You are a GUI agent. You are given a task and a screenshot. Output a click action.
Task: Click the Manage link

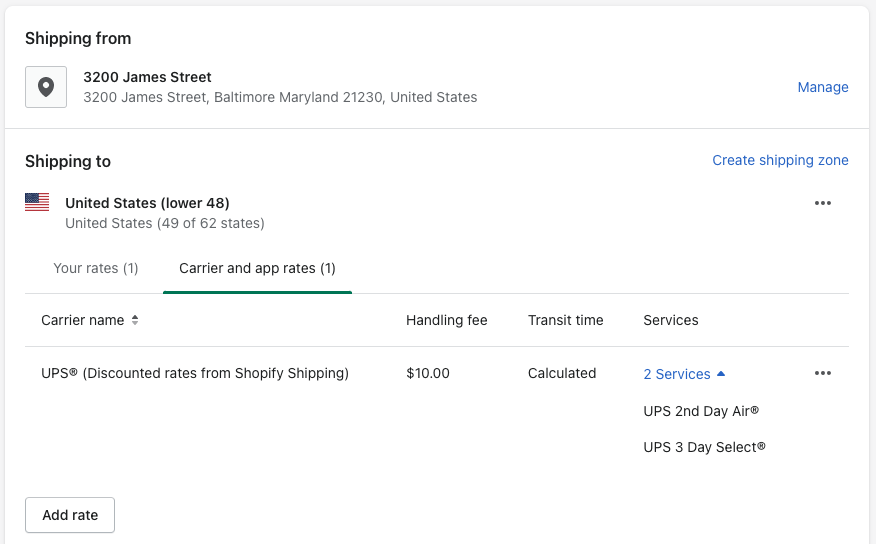pos(822,87)
